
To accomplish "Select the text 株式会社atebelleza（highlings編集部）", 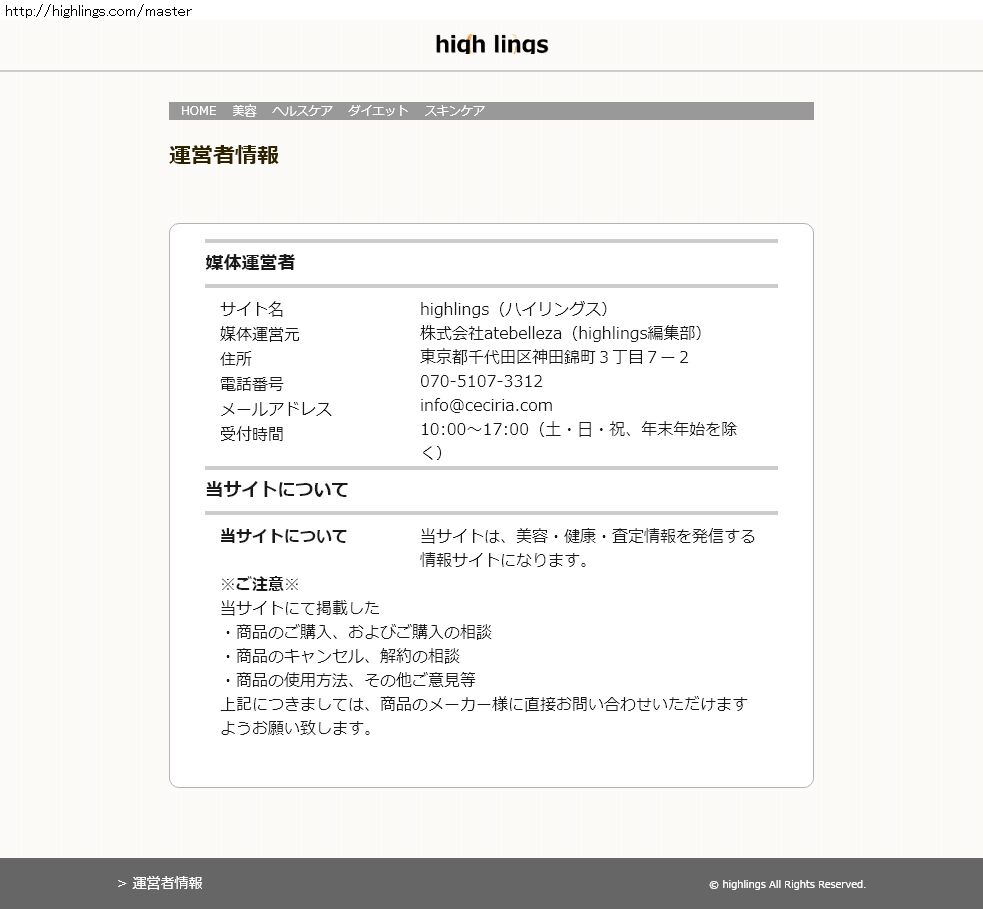I will (562, 333).
